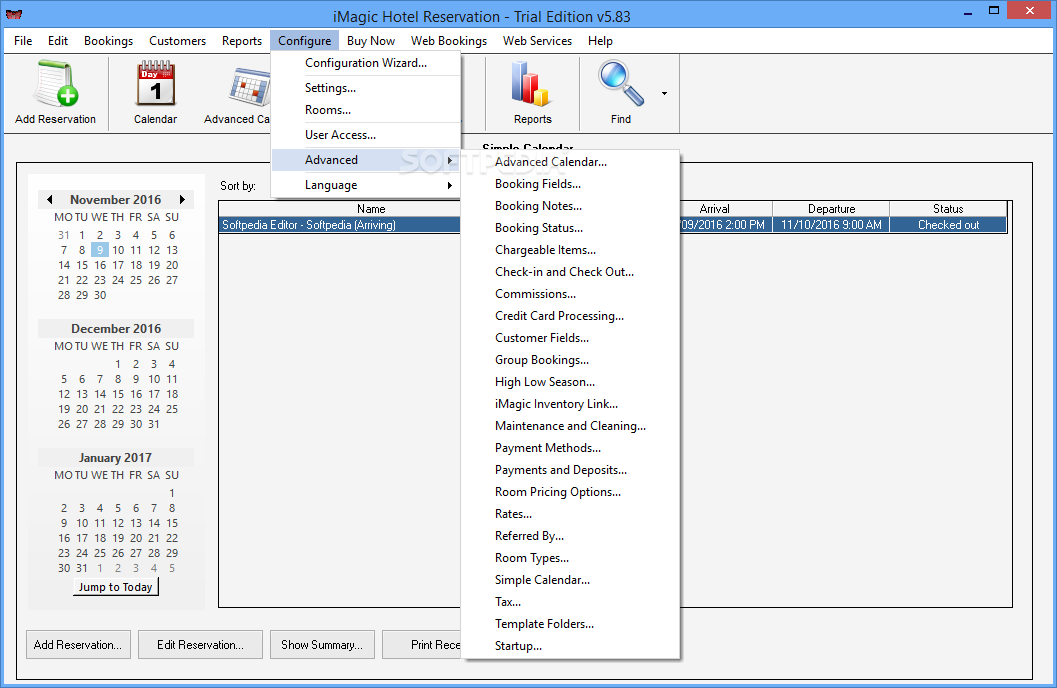Select Referred By... in the submenu
The image size is (1057, 688).
coord(570,536)
